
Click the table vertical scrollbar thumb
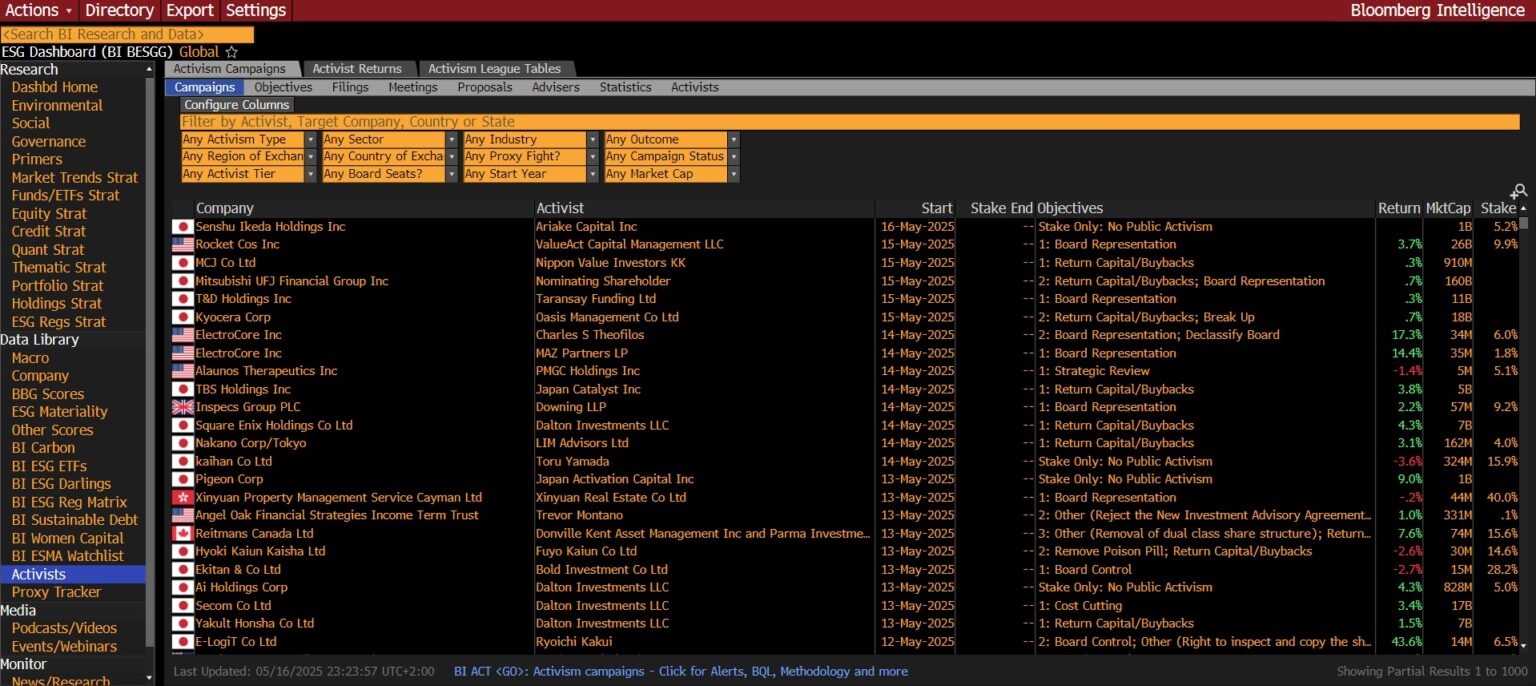(1524, 223)
